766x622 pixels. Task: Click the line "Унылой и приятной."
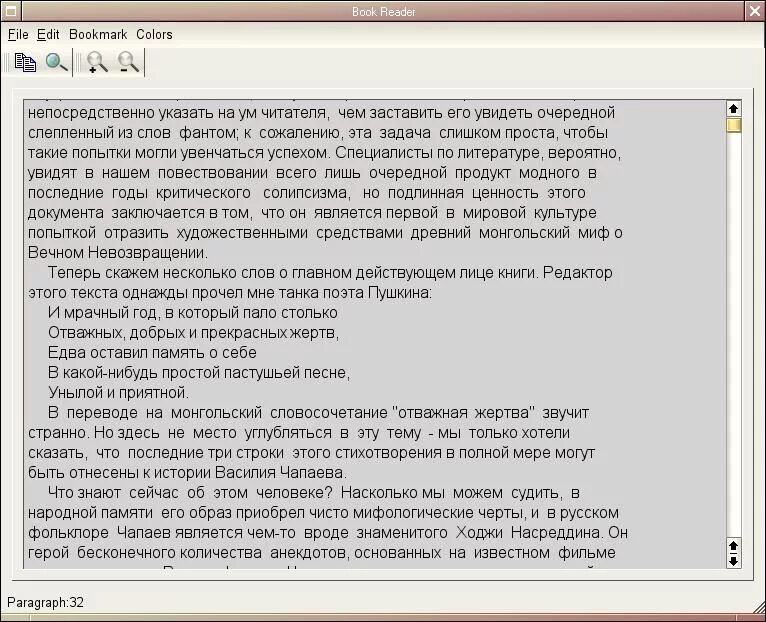(x=118, y=393)
